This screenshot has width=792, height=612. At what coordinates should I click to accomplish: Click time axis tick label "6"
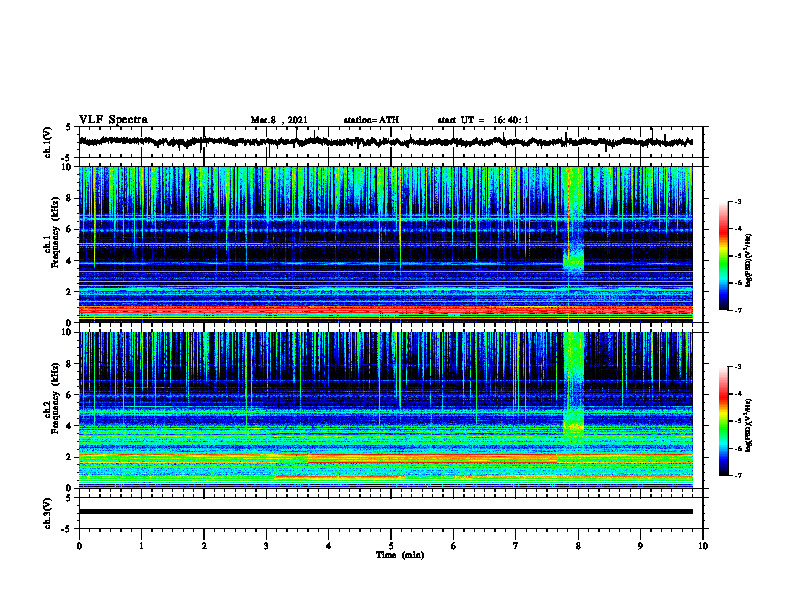tap(454, 546)
